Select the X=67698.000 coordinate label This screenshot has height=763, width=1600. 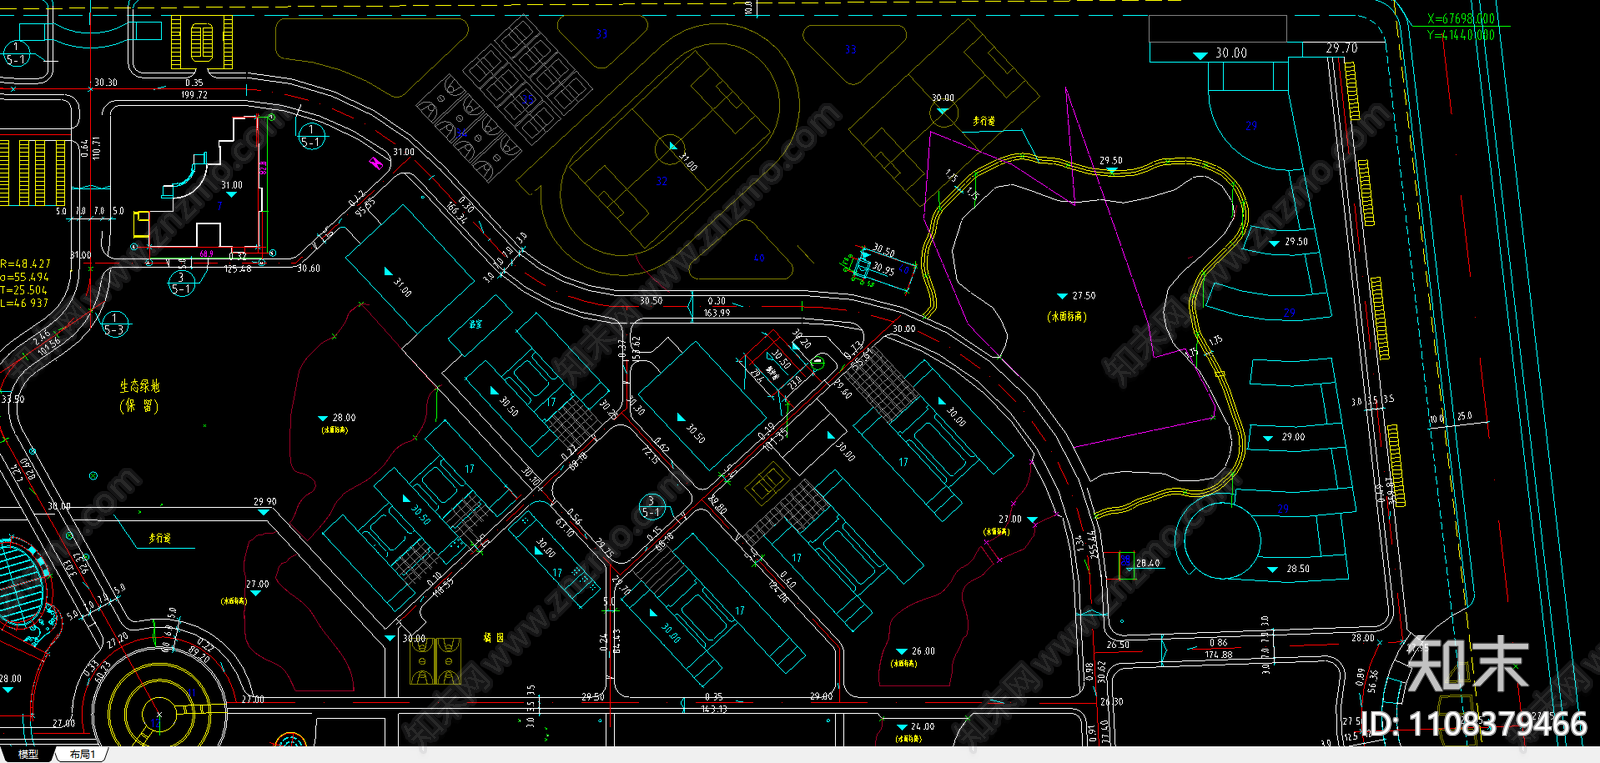click(x=1461, y=19)
